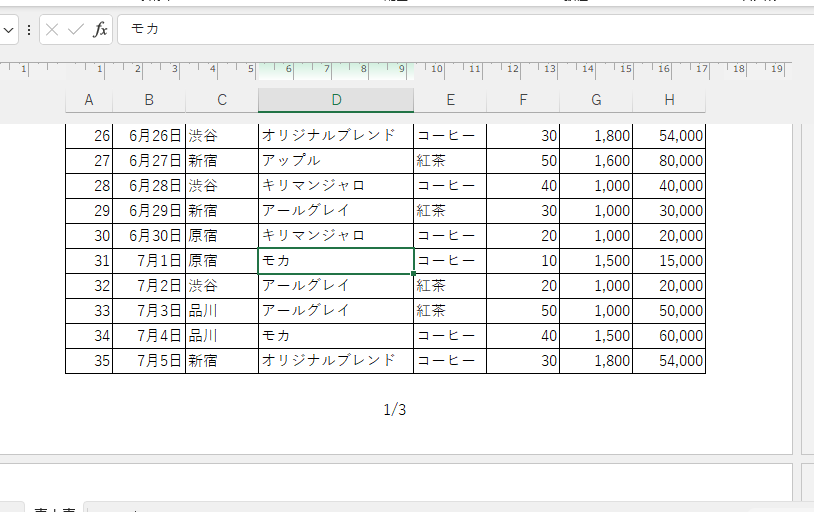Click value 54,000 in row 26
814x512 pixels.
click(x=669, y=136)
